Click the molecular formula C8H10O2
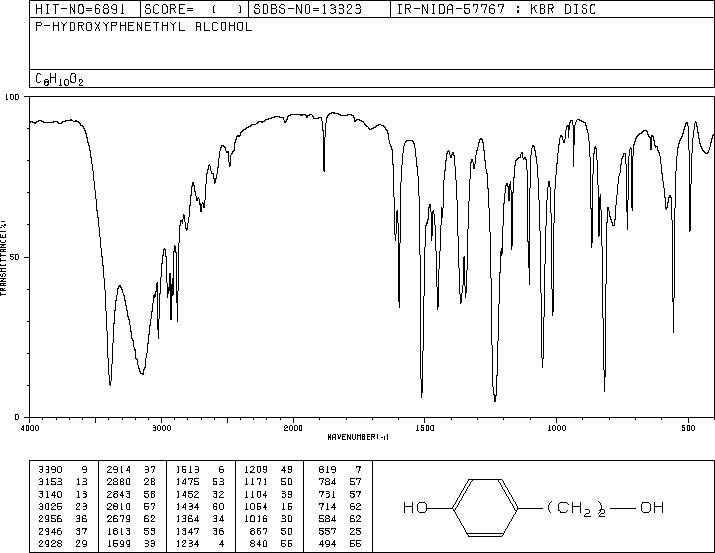Image resolution: width=715 pixels, height=553 pixels. pos(59,79)
